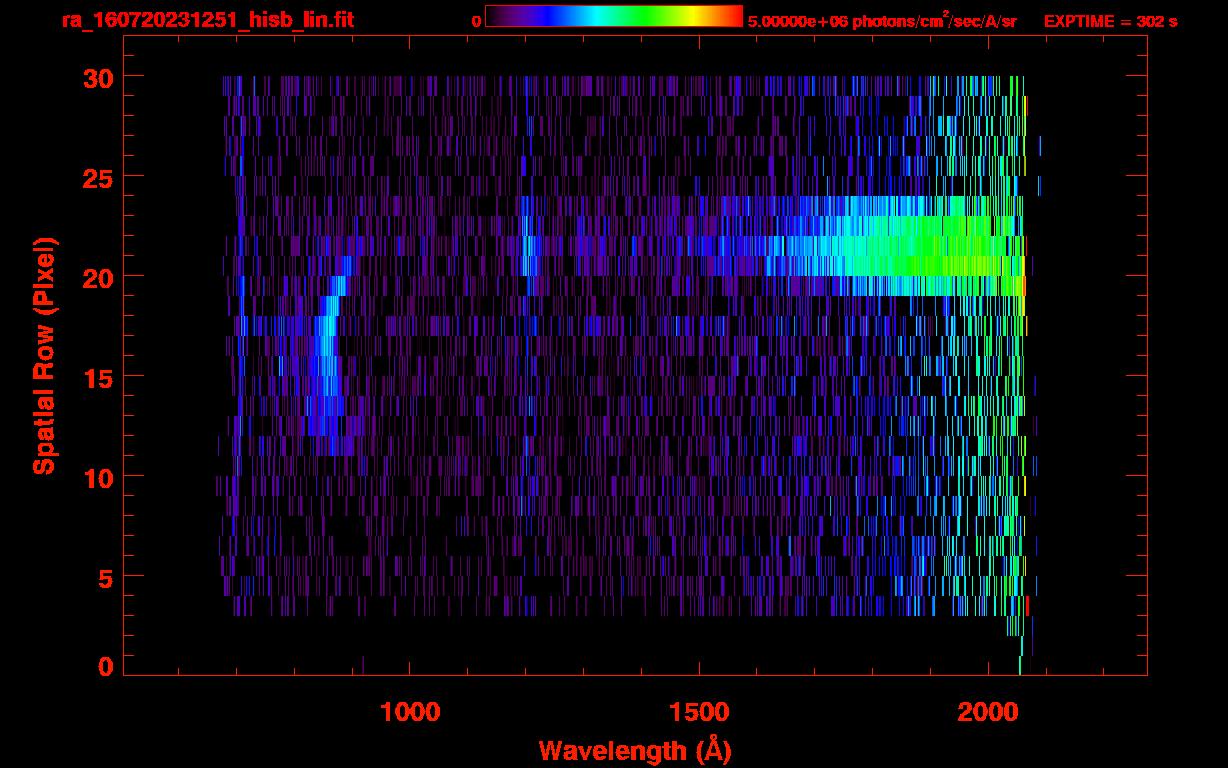Click the rainbow colorbar at the top
Viewport: 1228px width, 768px height.
pos(613,16)
